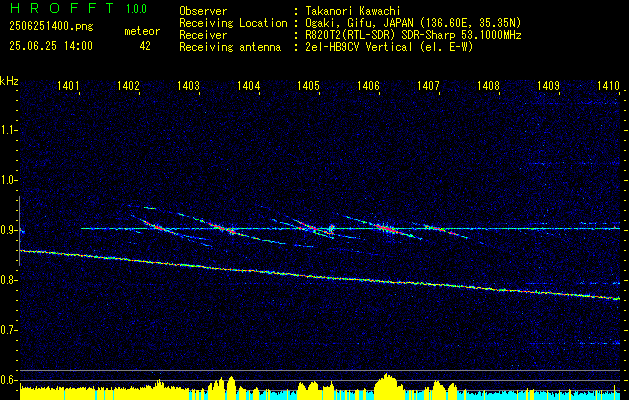The width and height of the screenshot is (629, 400).
Task: Click the 0.7 kHz axis label
Action: pos(8,330)
